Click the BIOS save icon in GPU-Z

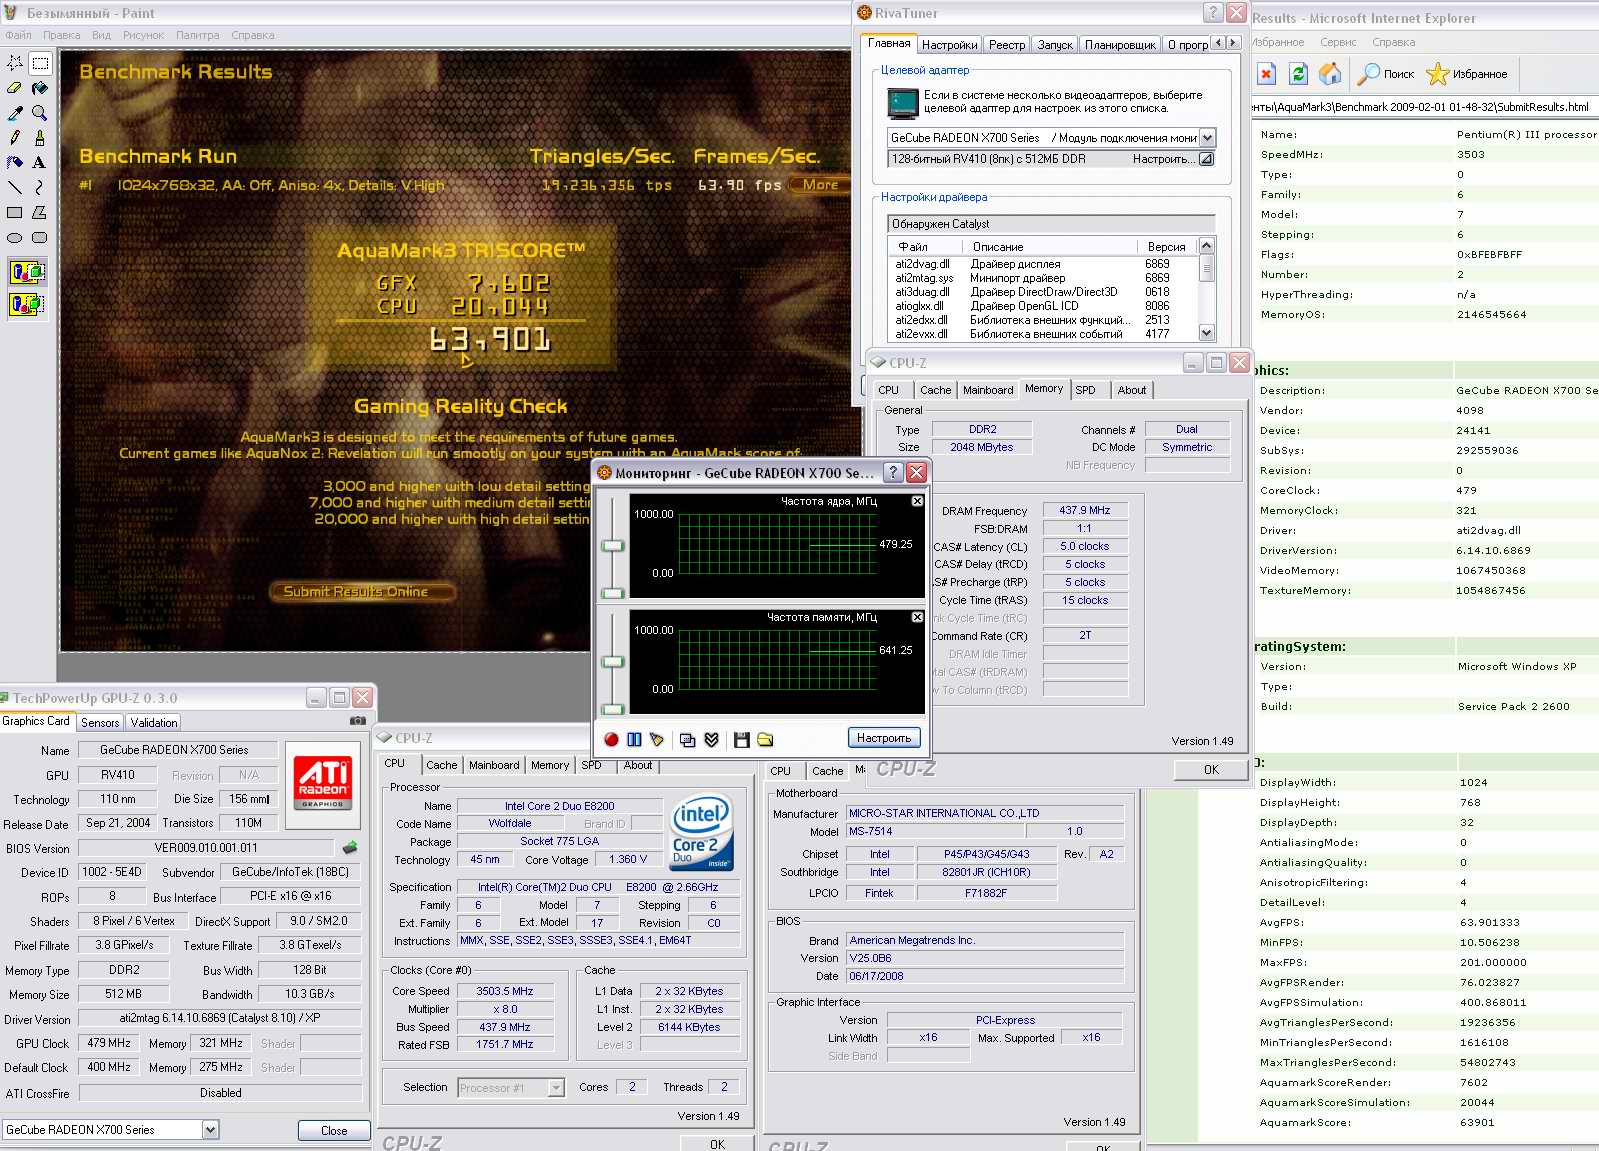[350, 847]
